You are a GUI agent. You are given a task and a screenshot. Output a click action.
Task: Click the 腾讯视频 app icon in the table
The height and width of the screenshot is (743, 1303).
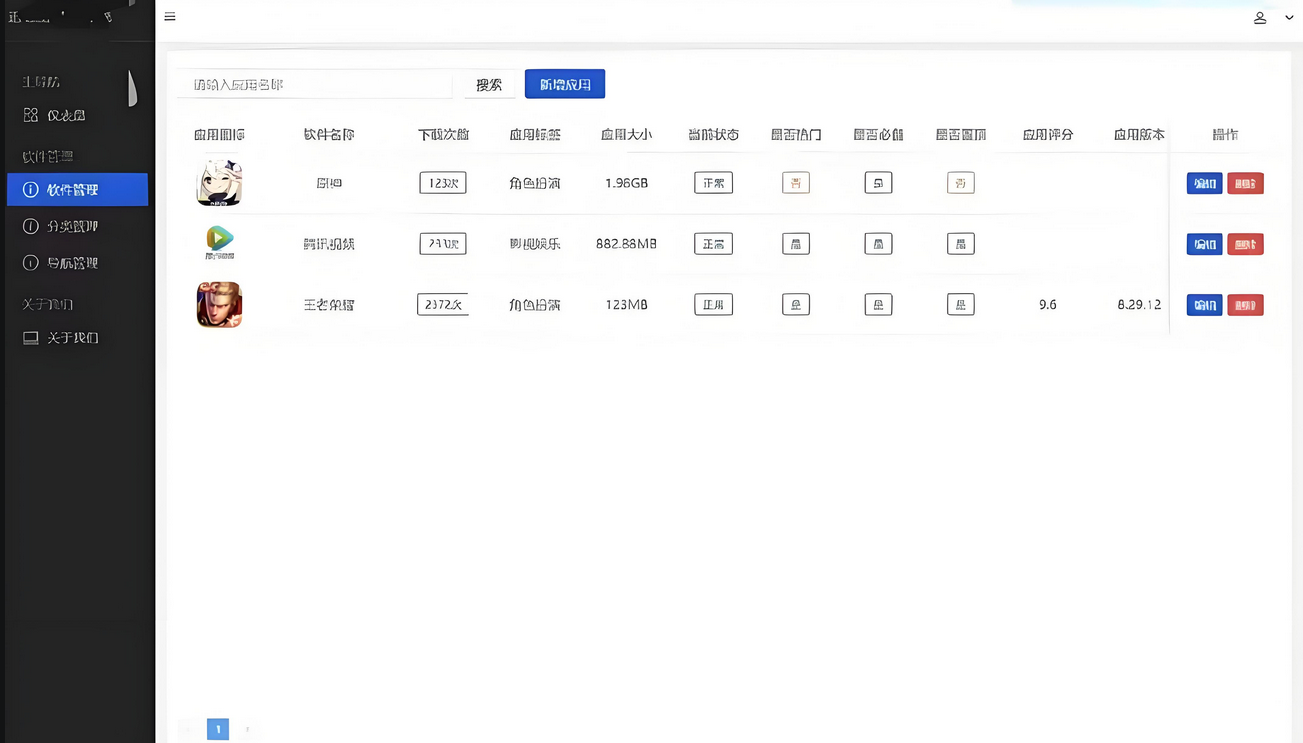coord(219,243)
